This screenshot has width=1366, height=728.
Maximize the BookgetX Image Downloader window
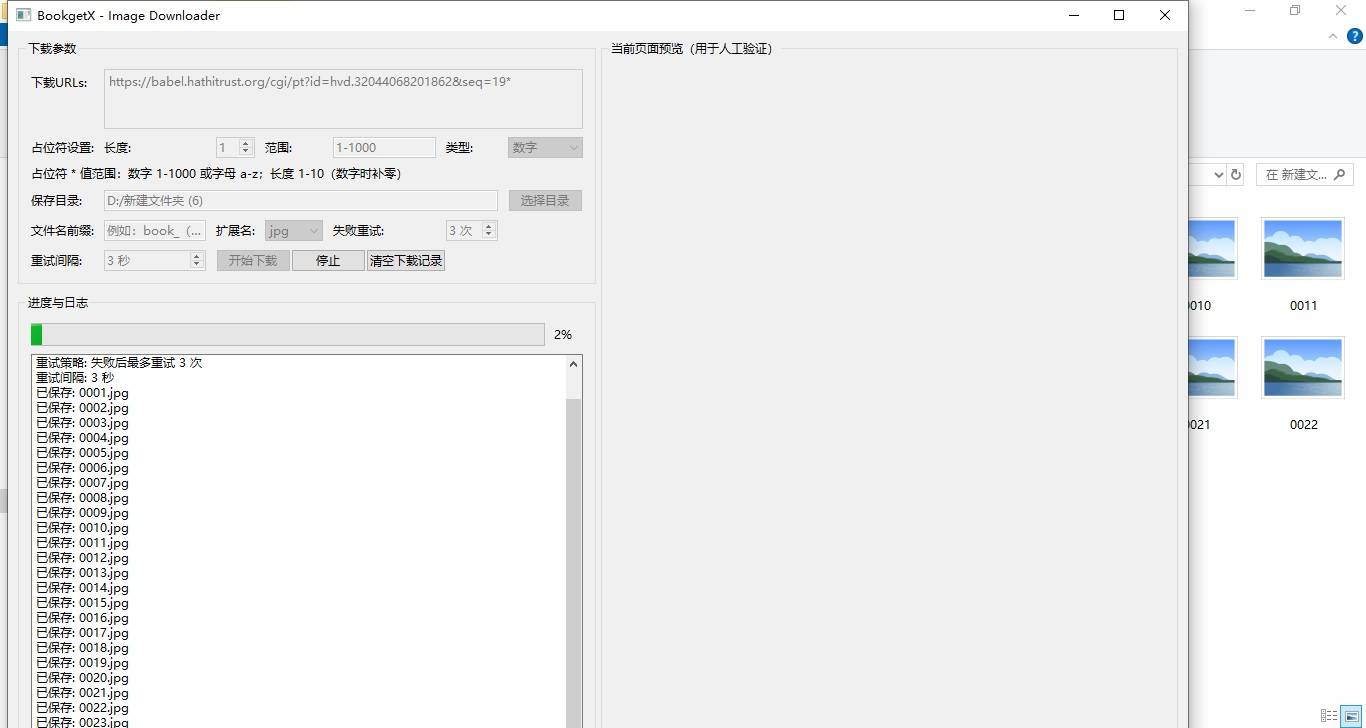point(1119,15)
